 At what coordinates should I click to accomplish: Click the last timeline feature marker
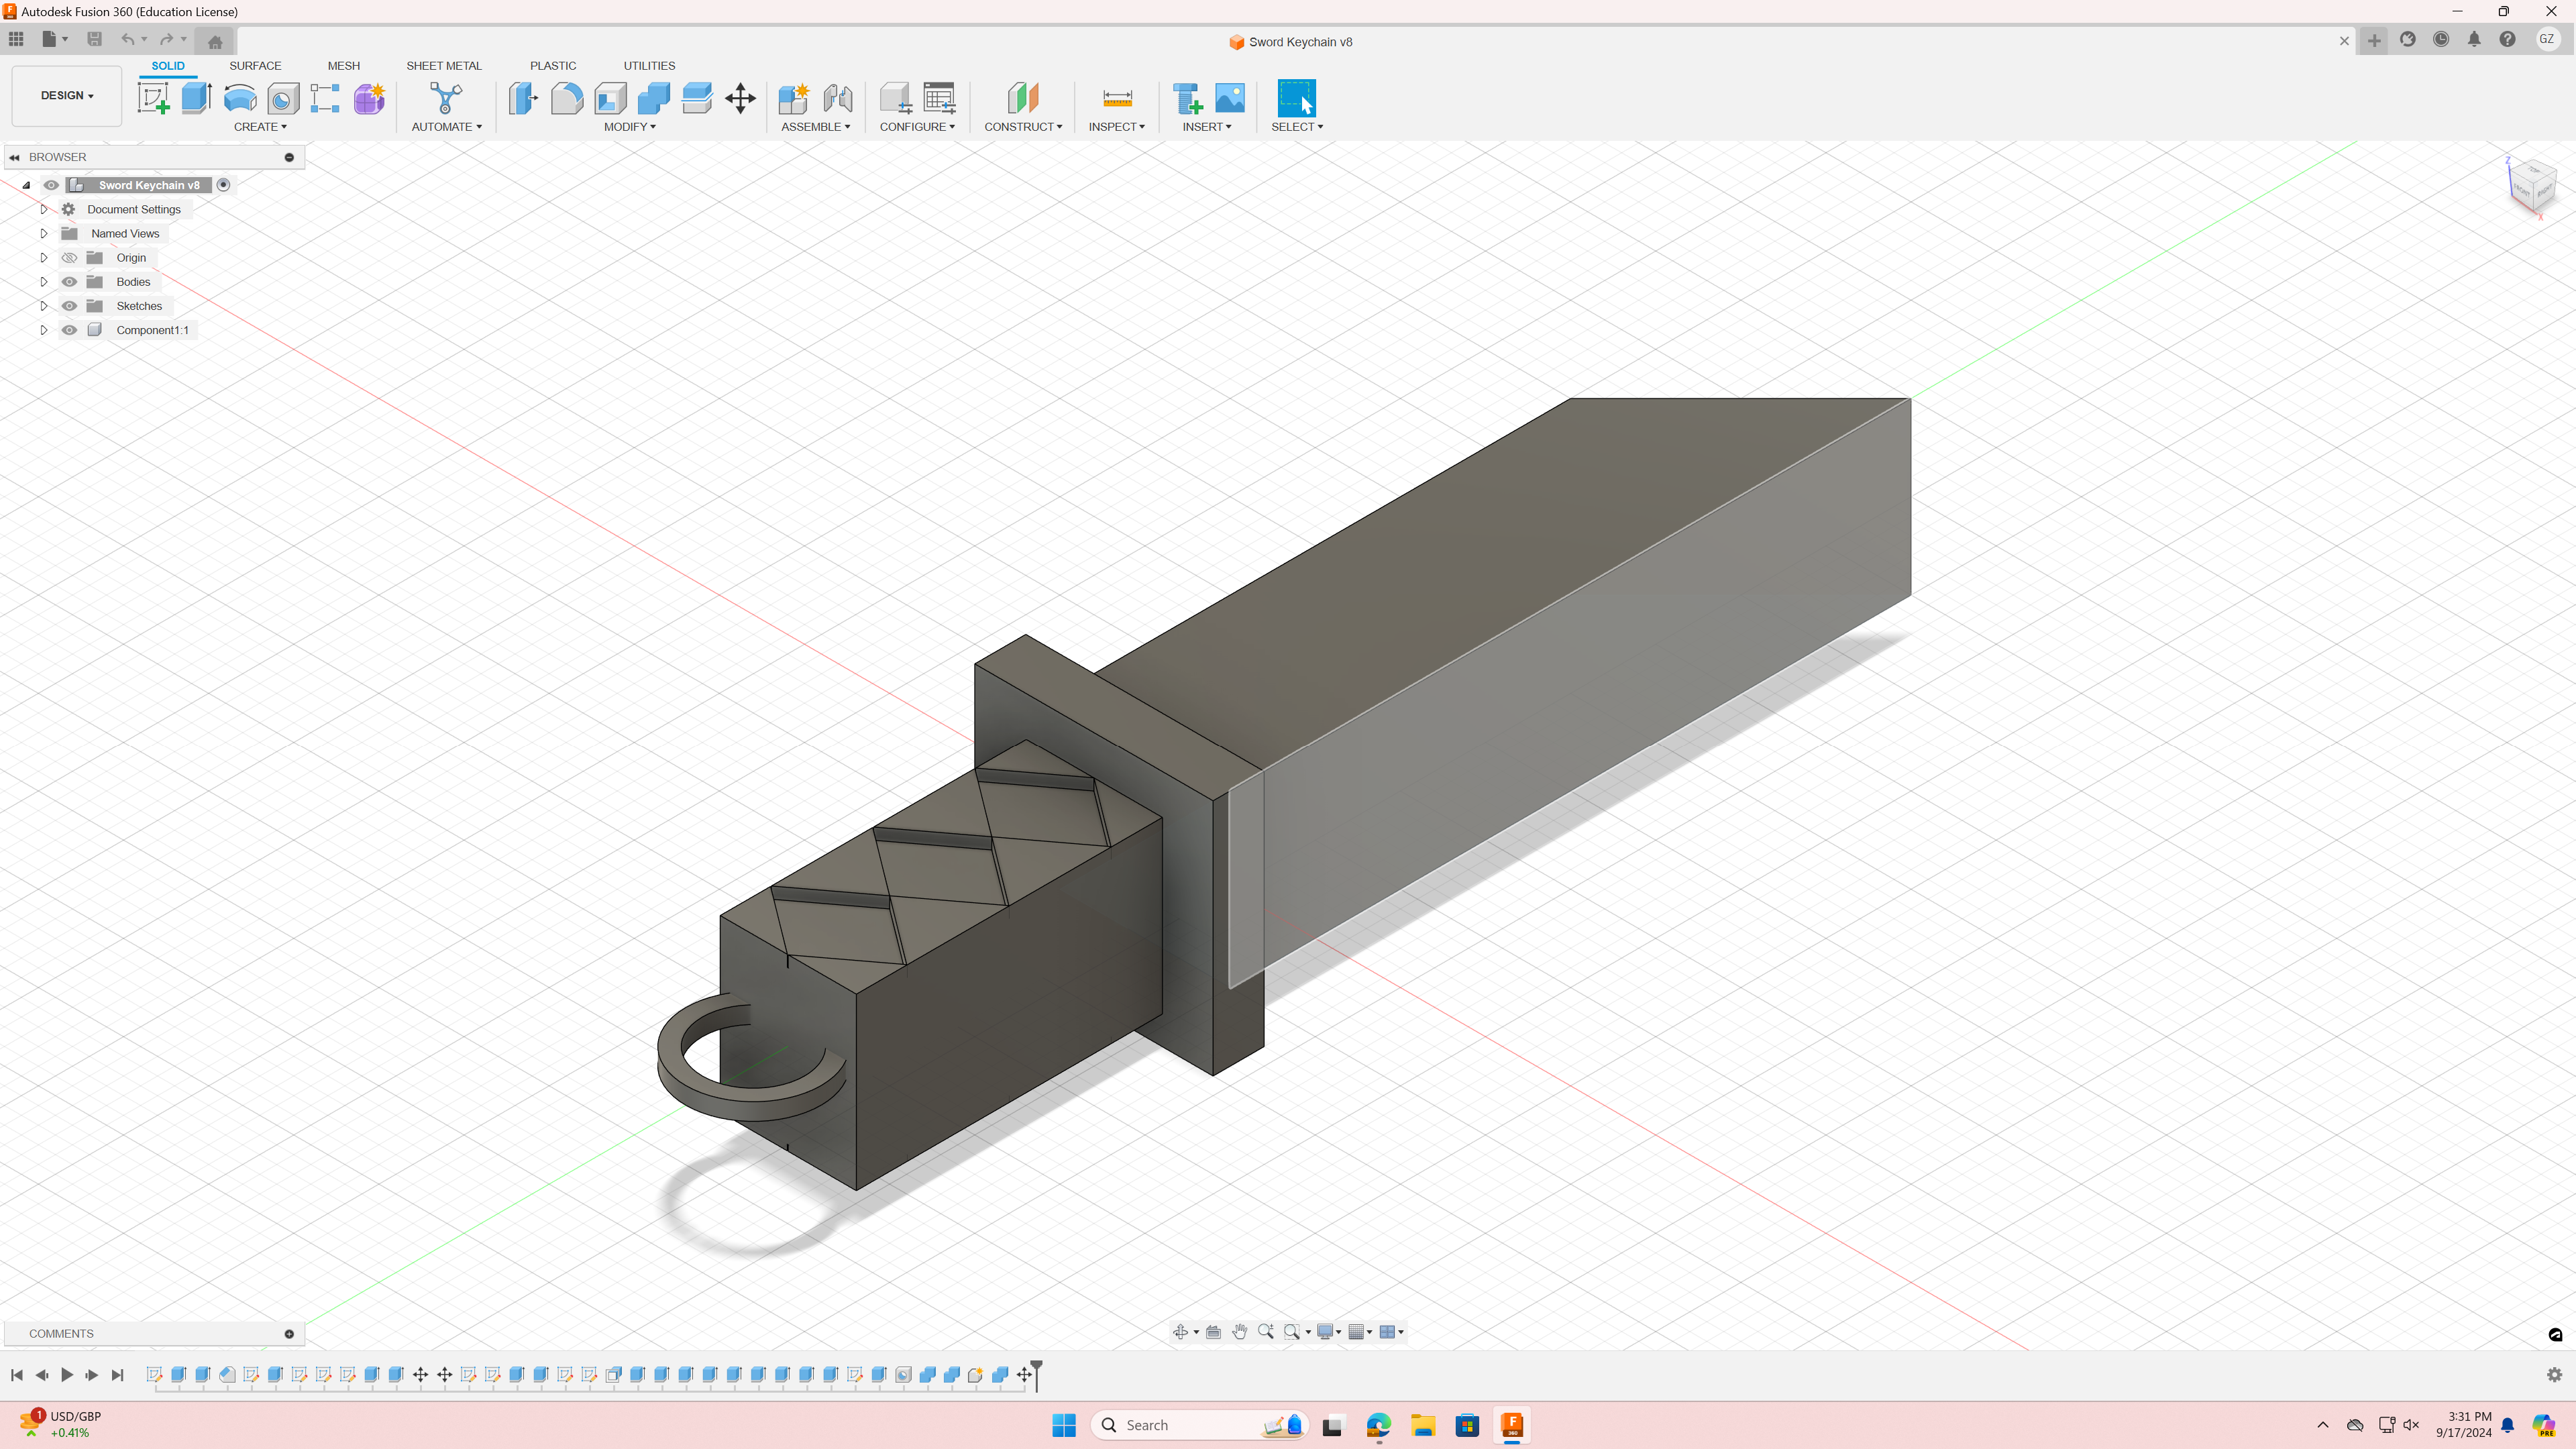click(x=1023, y=1375)
